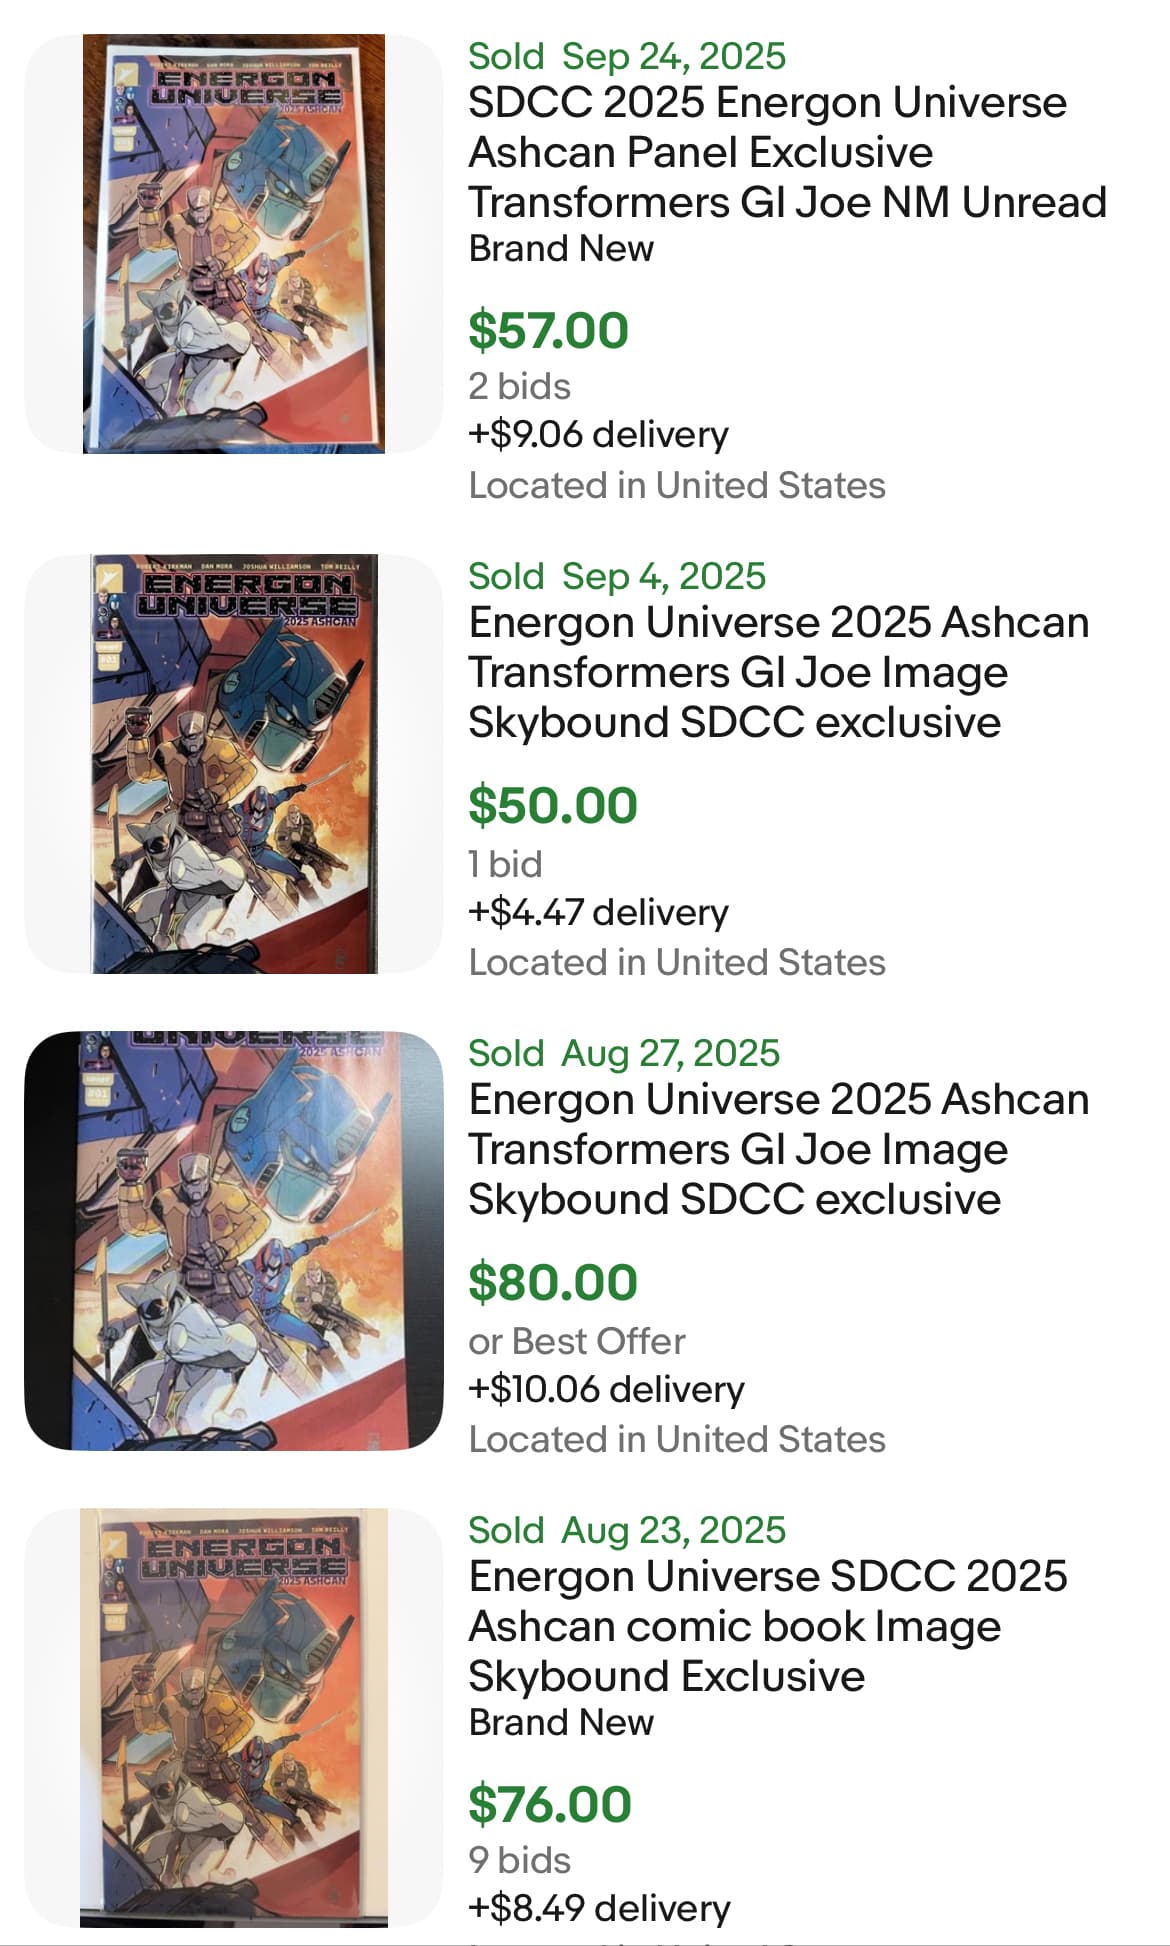Viewport: 1170px width, 1946px height.
Task: Open the $57.00 listing's comic thumbnail
Action: point(233,244)
